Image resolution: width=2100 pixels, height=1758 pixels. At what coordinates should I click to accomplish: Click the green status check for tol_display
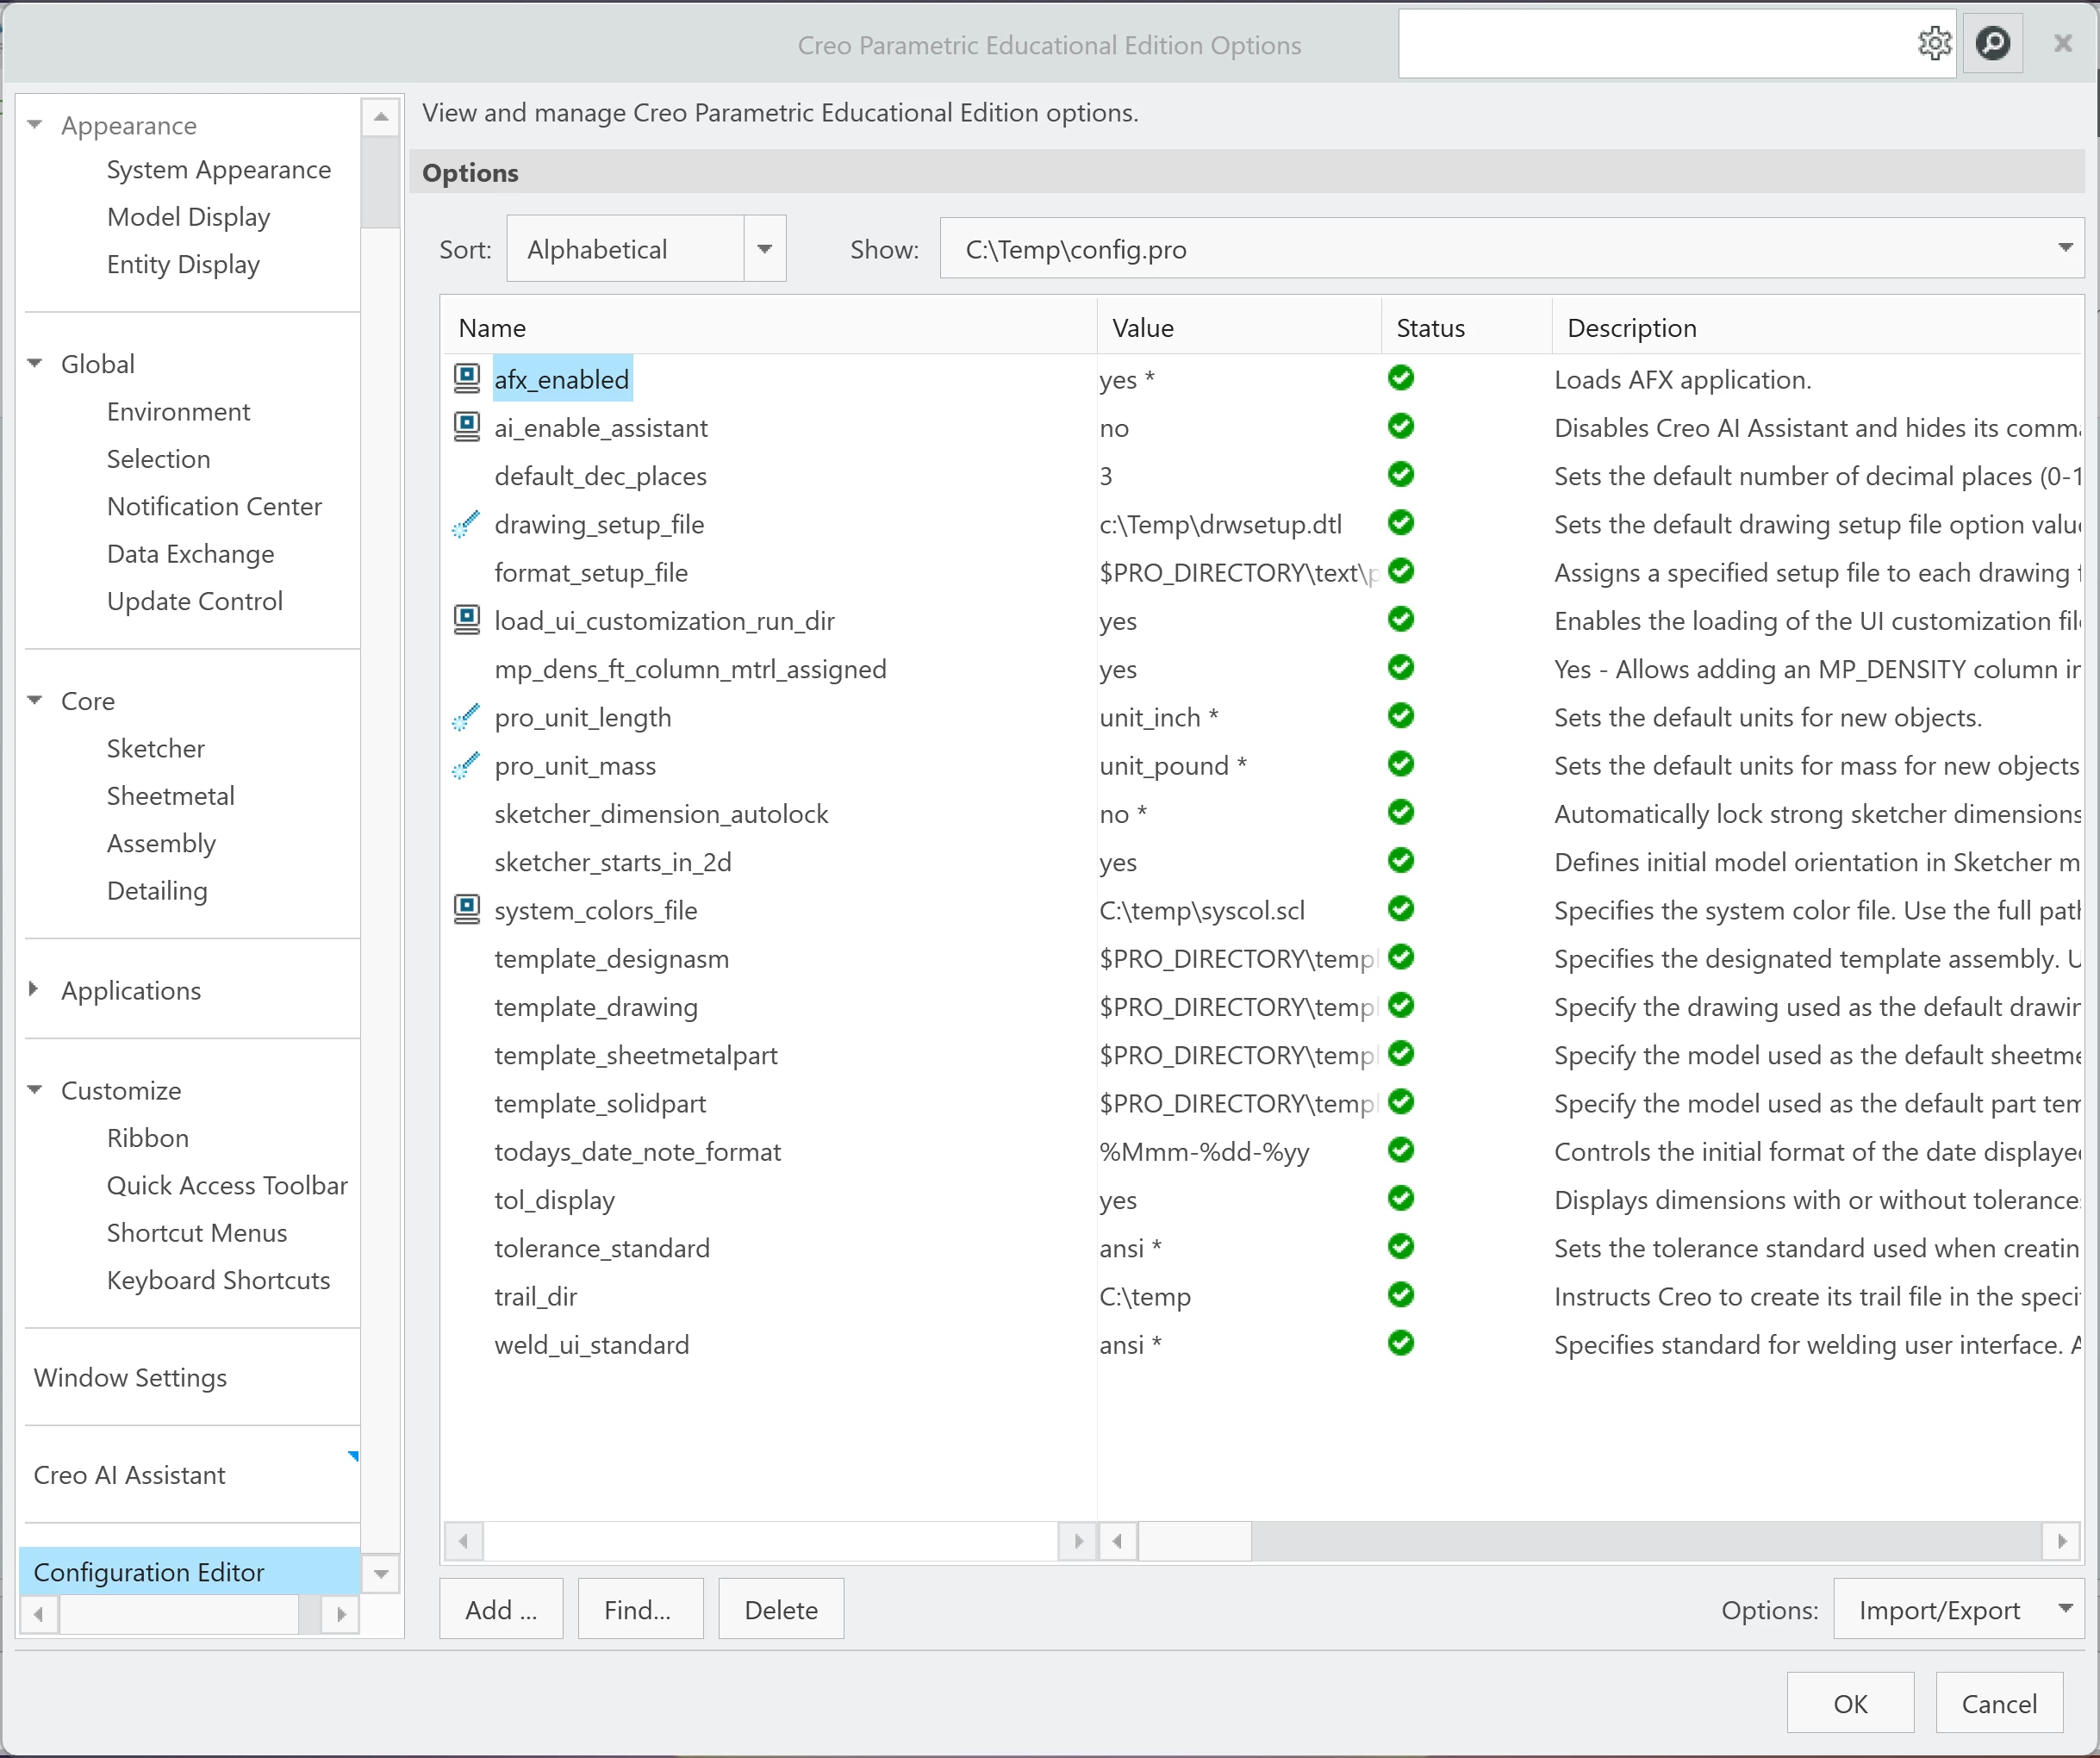[x=1401, y=1198]
